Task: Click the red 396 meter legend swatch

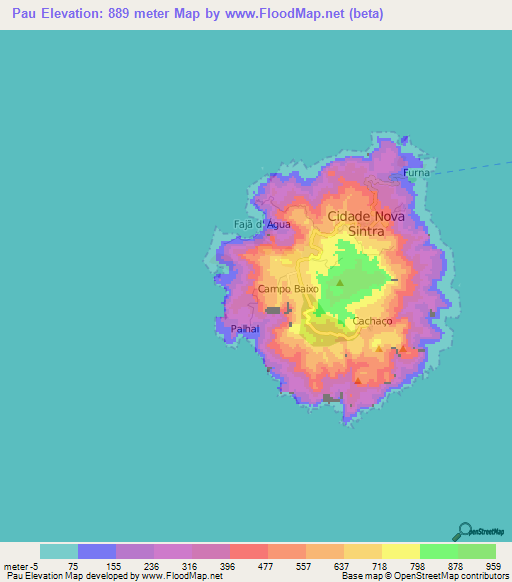Action: pos(249,552)
